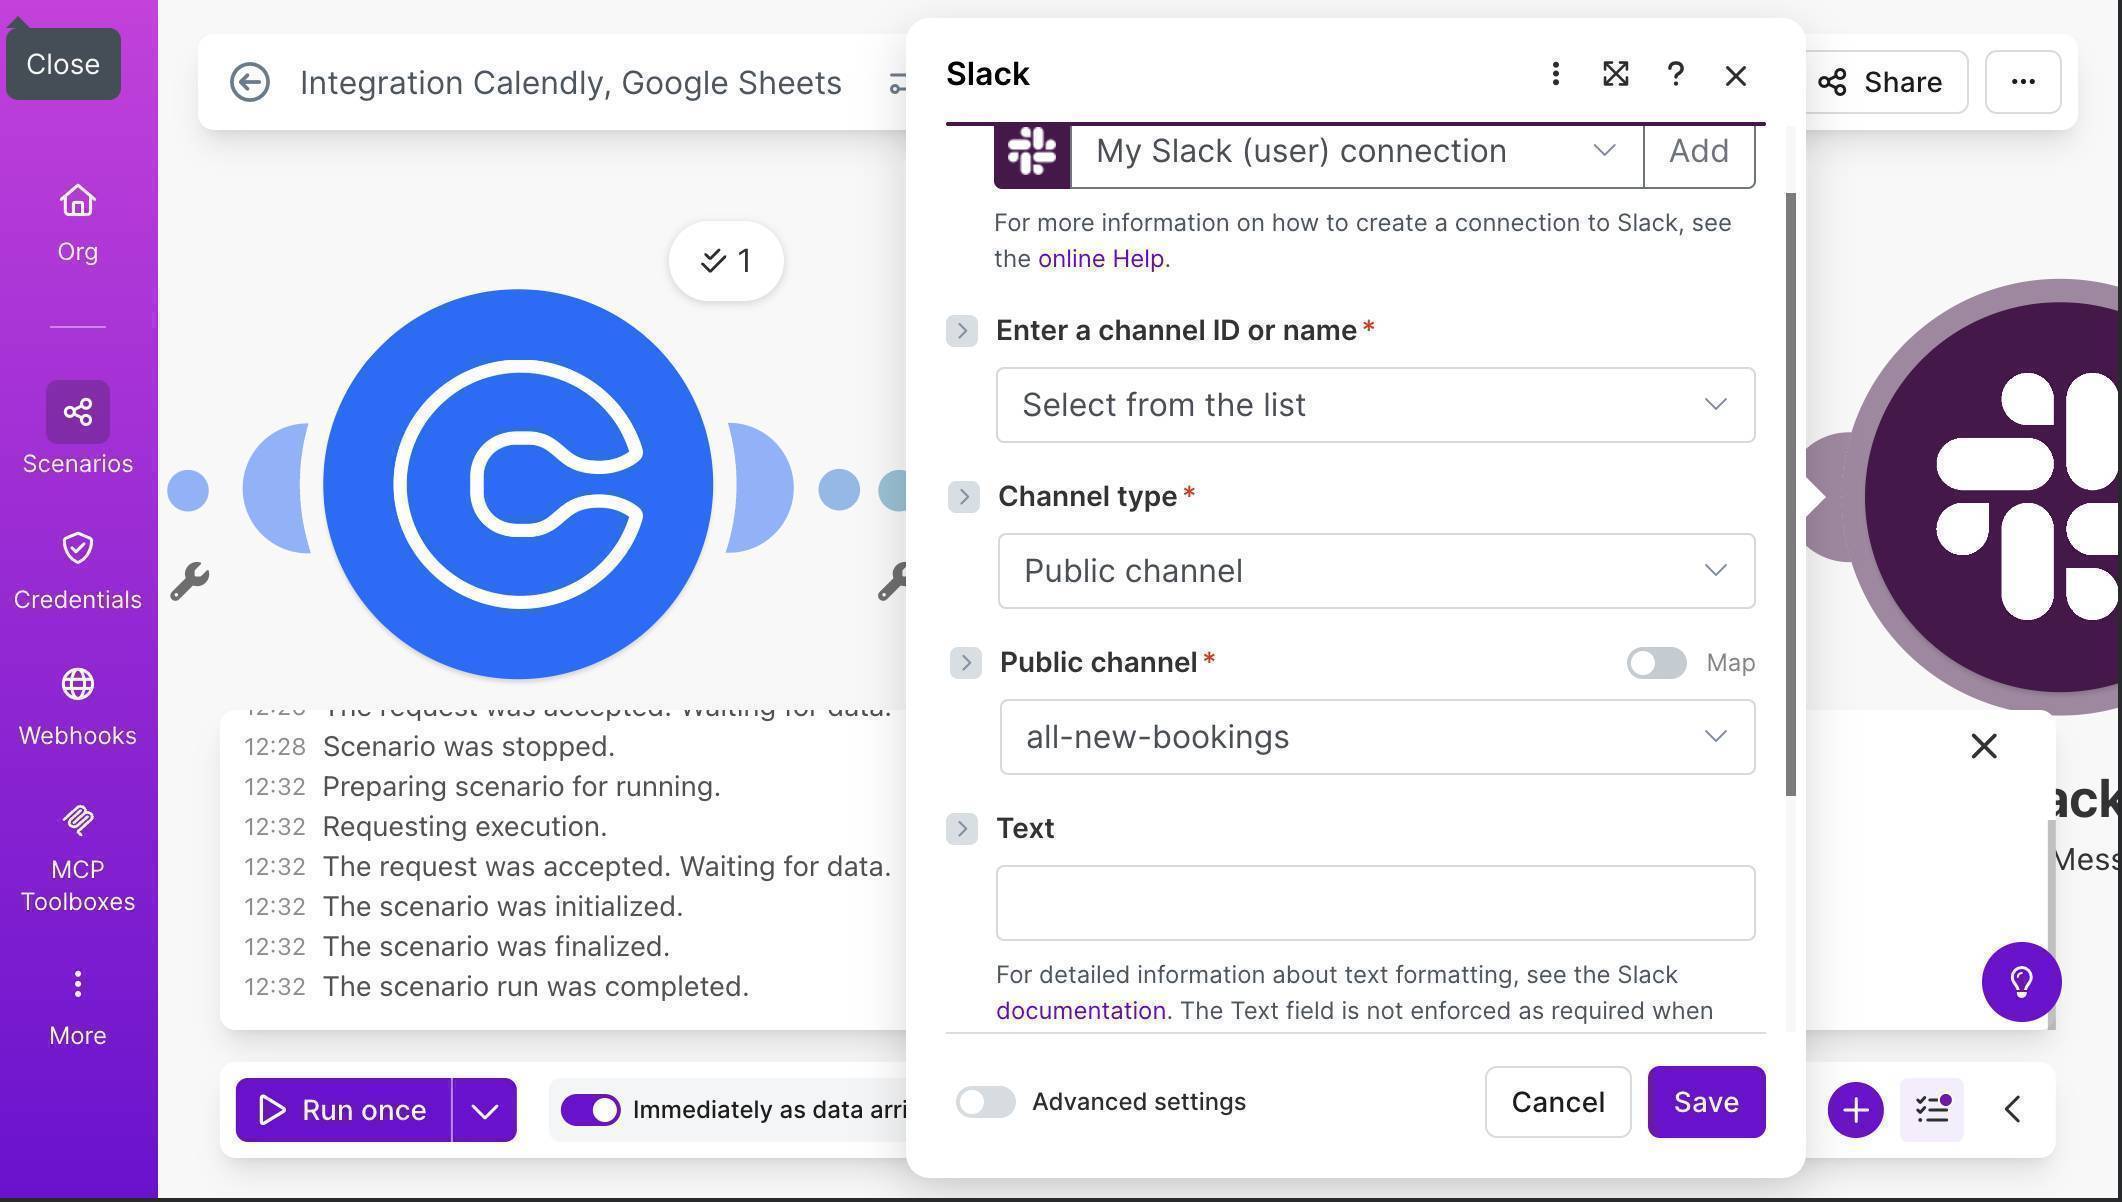
Task: Open the Credentials section in the sidebar
Action: (77, 567)
